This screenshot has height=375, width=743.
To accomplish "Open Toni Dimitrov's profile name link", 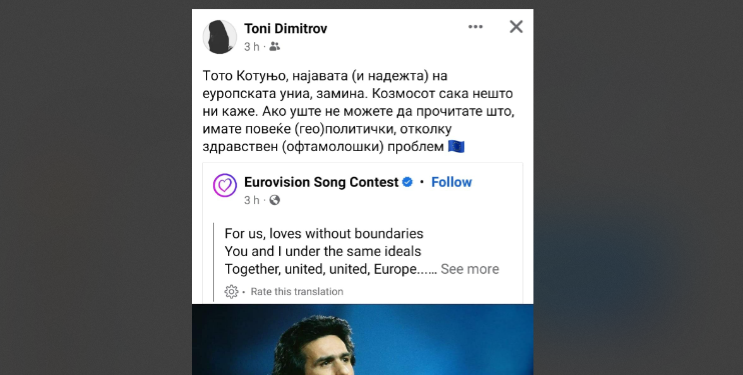I will click(x=285, y=28).
